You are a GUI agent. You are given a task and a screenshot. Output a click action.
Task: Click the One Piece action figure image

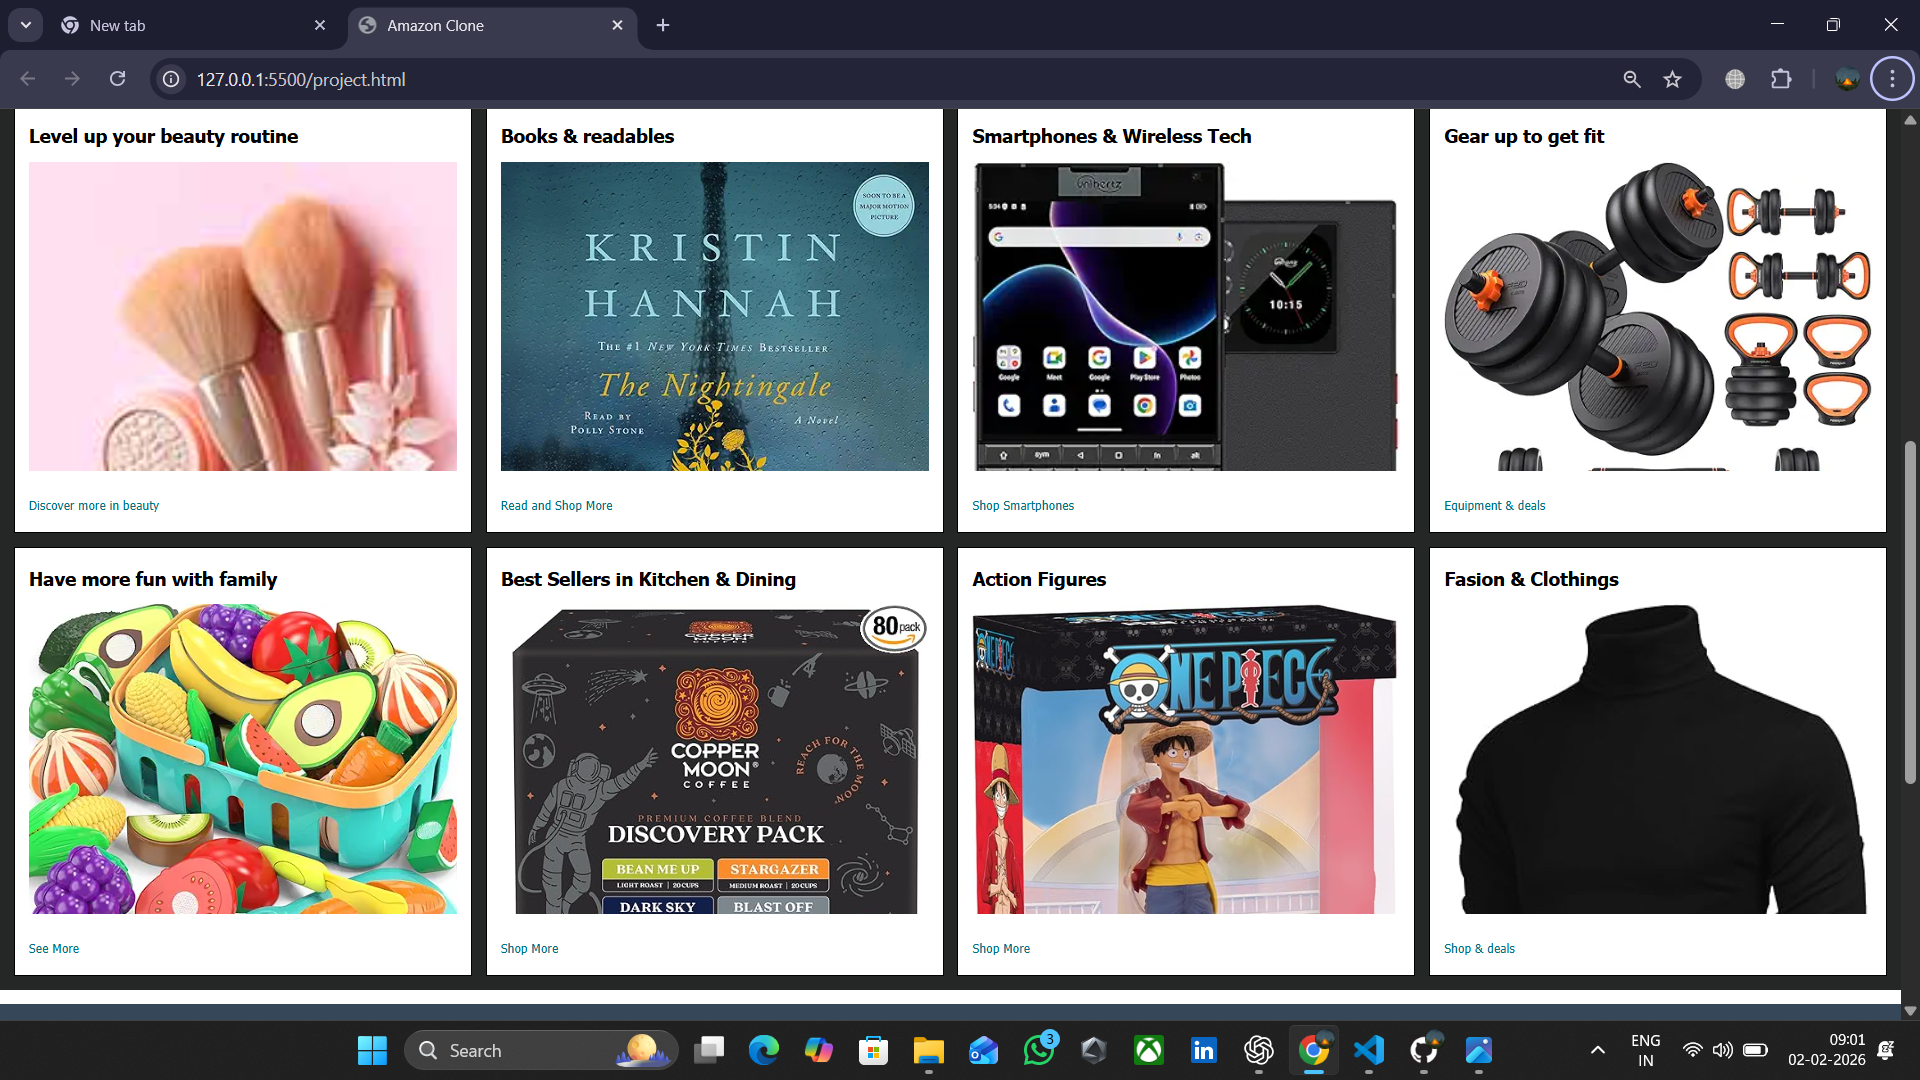[x=1185, y=759]
